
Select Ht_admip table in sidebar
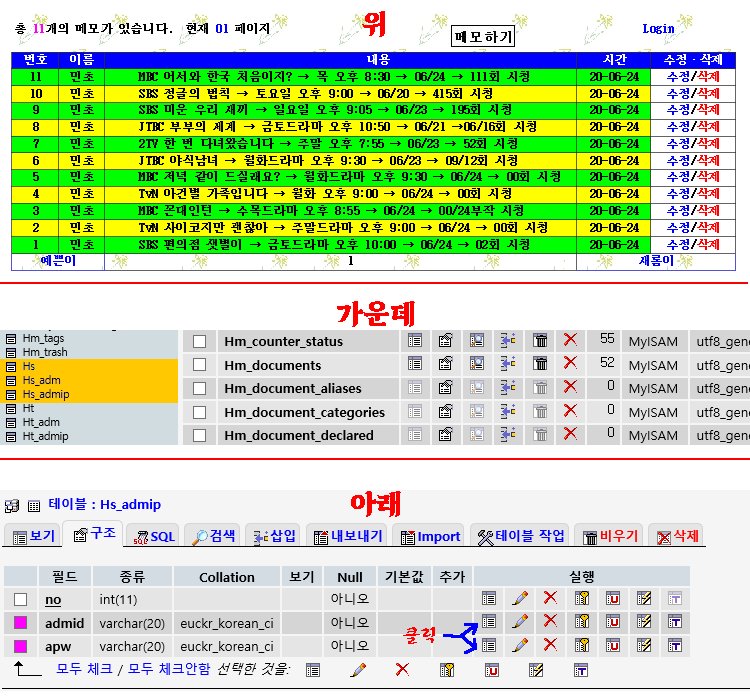click(45, 436)
